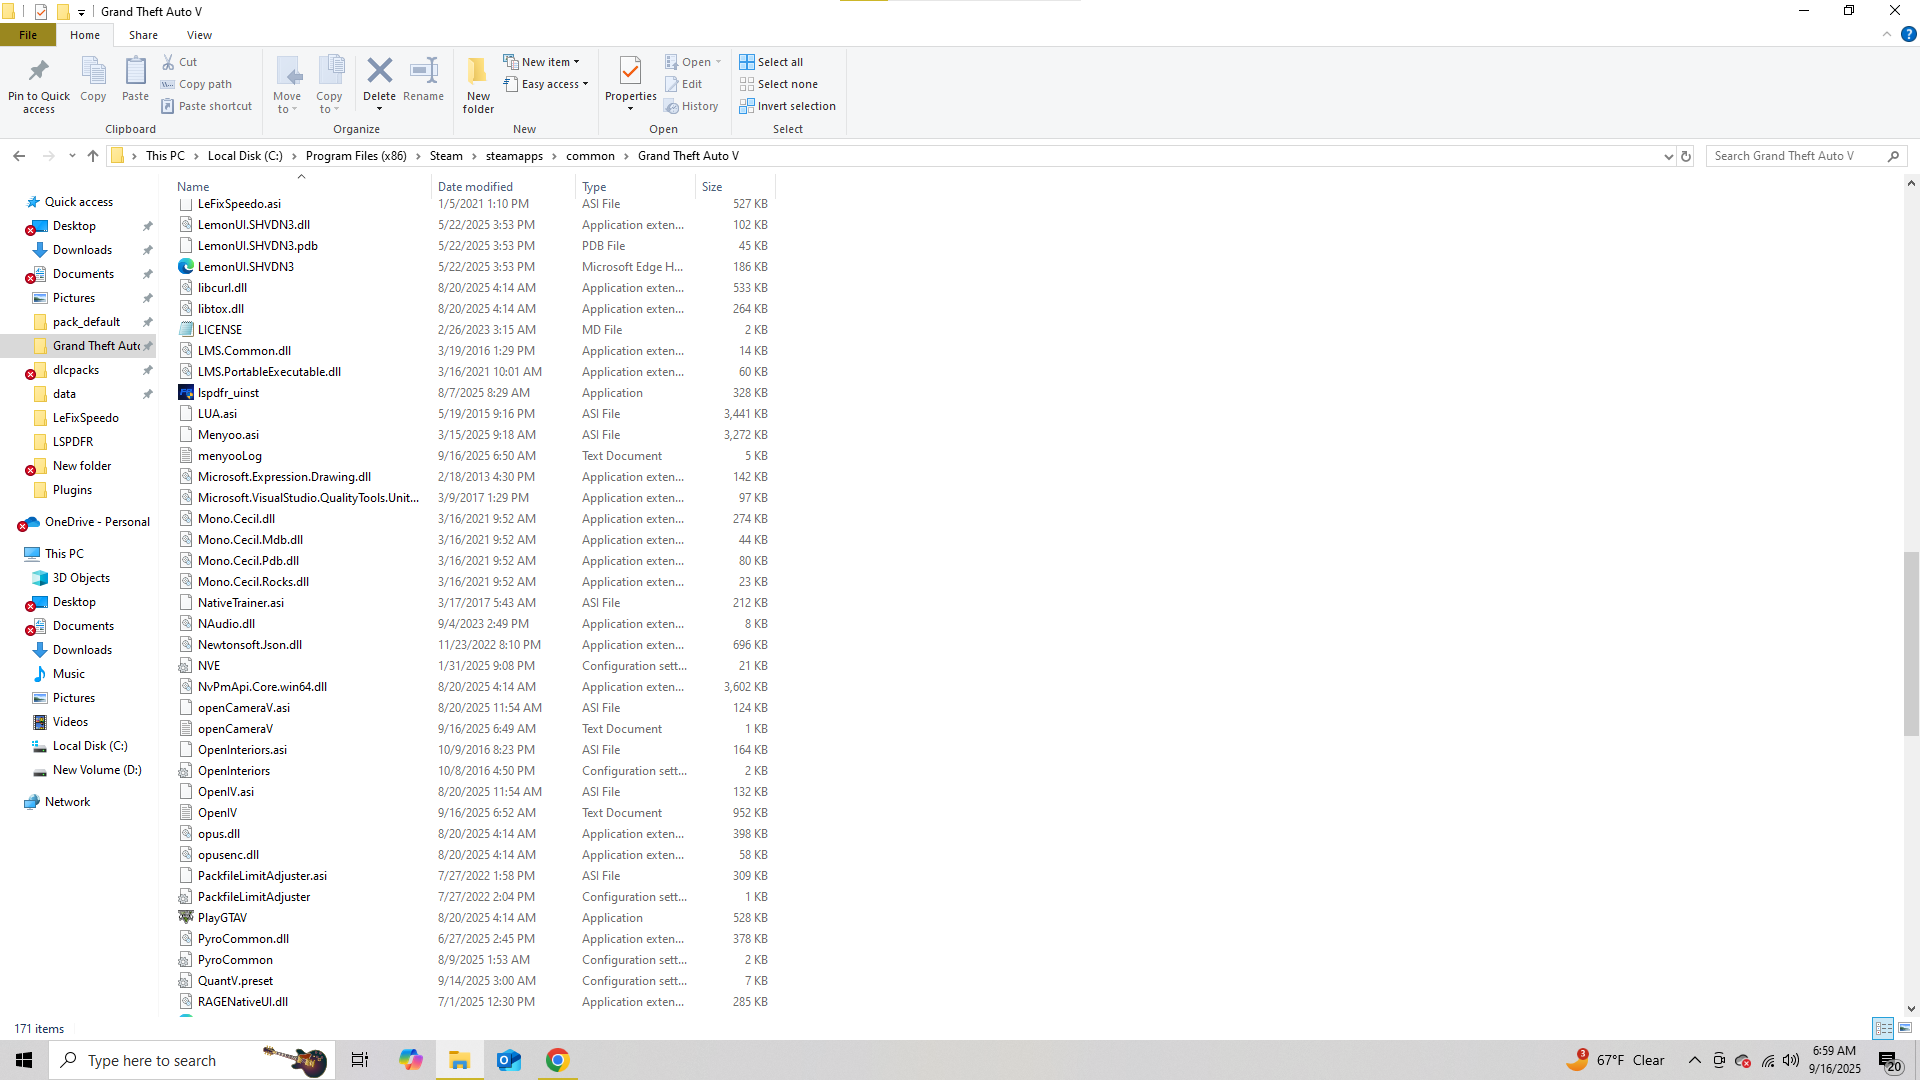This screenshot has width=1920, height=1080.
Task: Click Pin to Quick access icon
Action: coord(39,72)
